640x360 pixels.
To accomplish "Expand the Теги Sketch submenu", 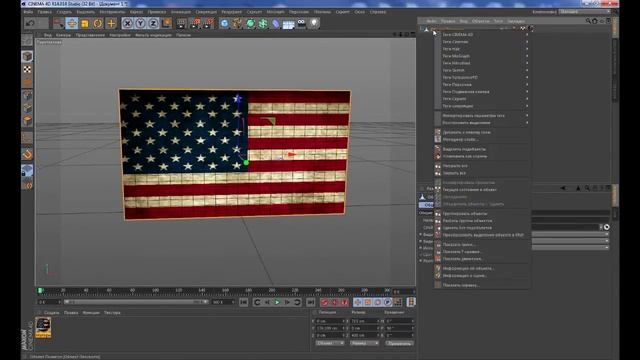I will point(483,70).
